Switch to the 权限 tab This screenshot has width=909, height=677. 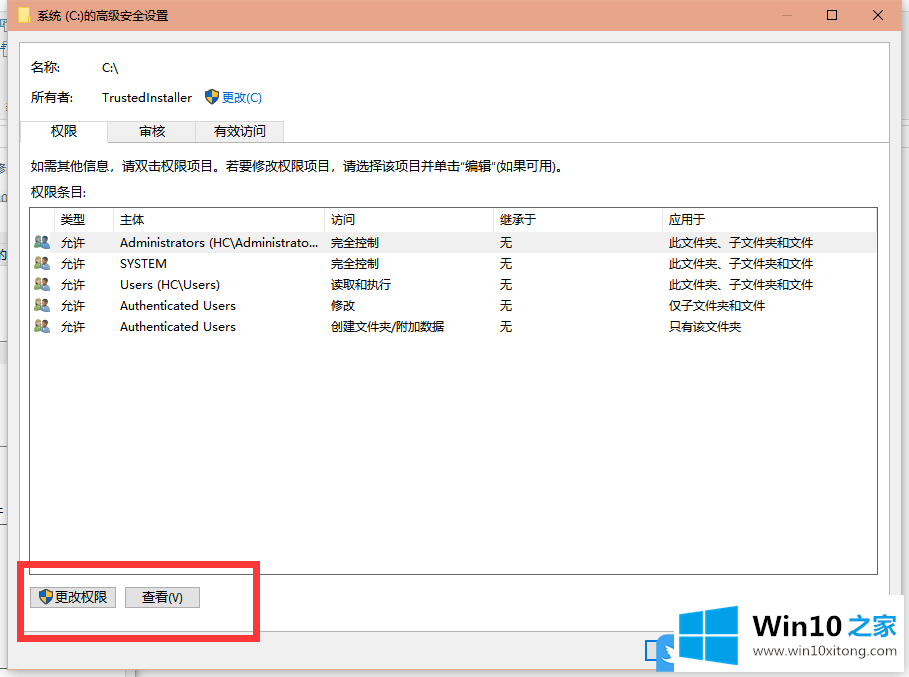(x=64, y=132)
